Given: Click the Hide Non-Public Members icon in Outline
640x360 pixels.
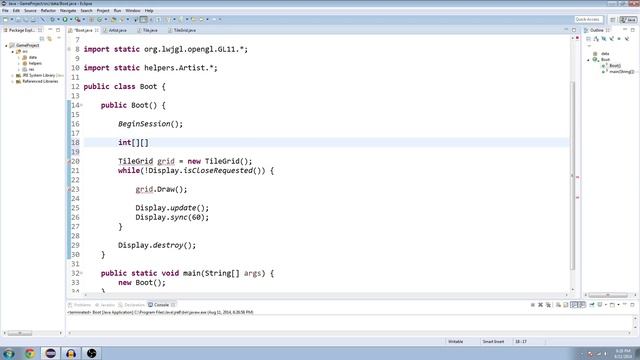Looking at the screenshot, I should click(619, 39).
